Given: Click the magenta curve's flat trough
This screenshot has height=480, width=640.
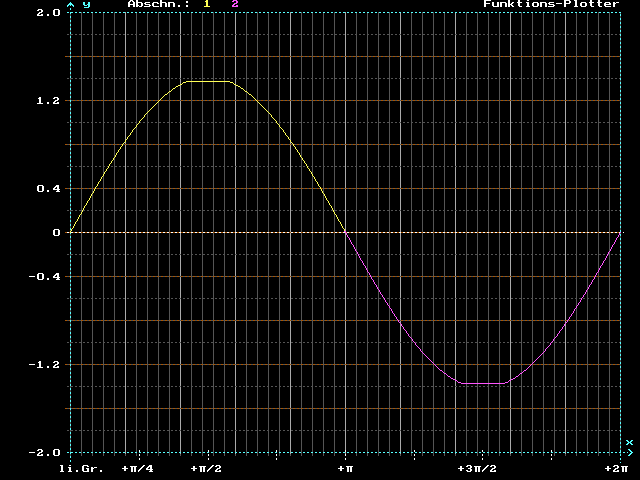Looking at the screenshot, I should coord(483,383).
